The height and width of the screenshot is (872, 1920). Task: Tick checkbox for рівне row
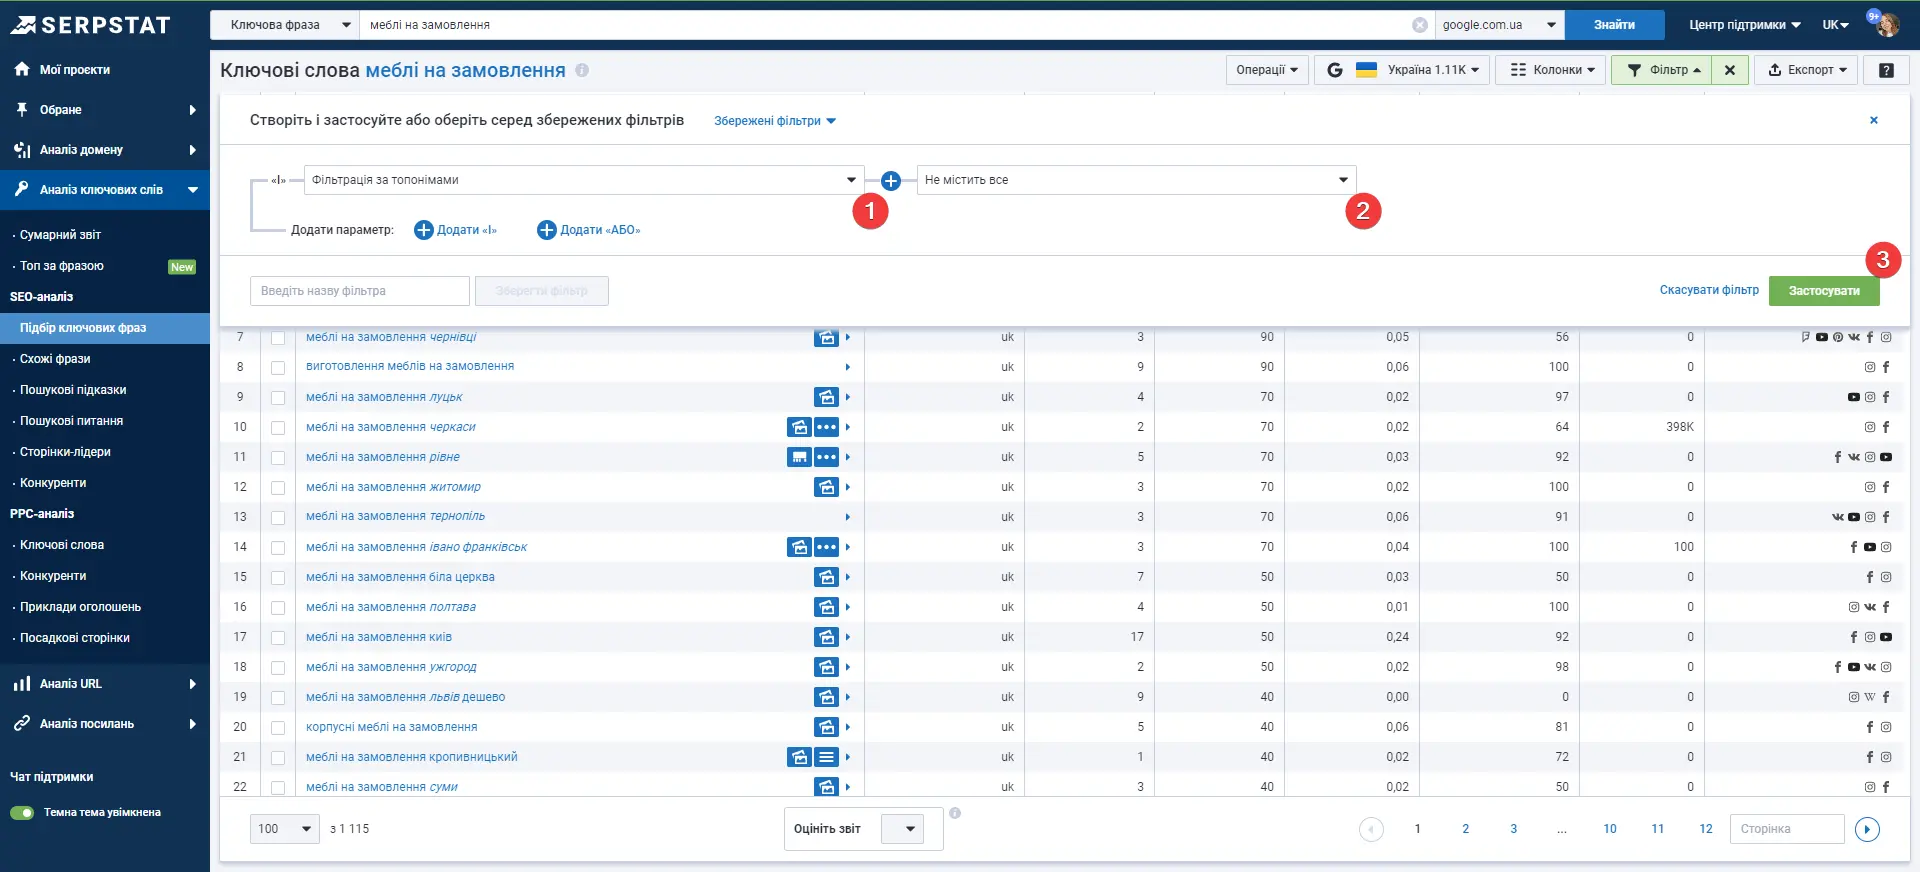278,458
